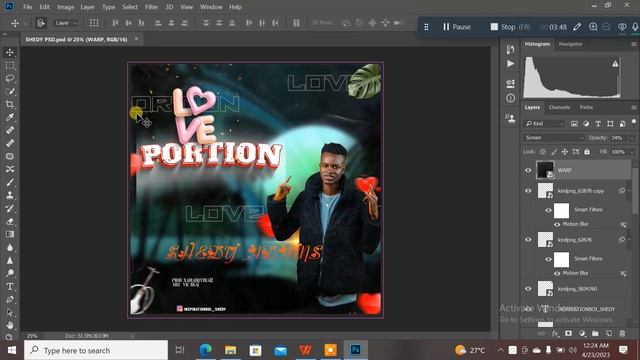Click the new adjustment layer icon
640x360 pixels.
pyautogui.click(x=582, y=333)
